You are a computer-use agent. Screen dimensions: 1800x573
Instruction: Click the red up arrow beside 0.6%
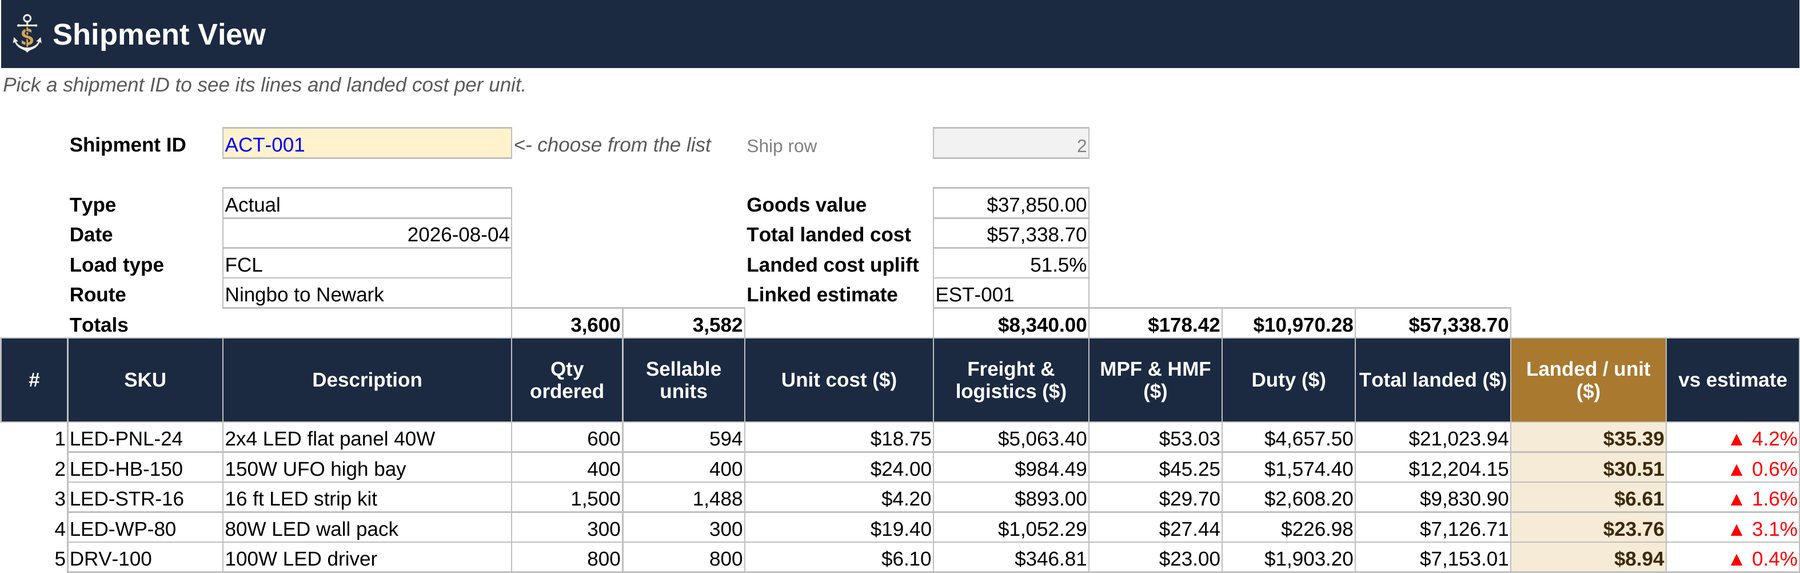pyautogui.click(x=1736, y=469)
